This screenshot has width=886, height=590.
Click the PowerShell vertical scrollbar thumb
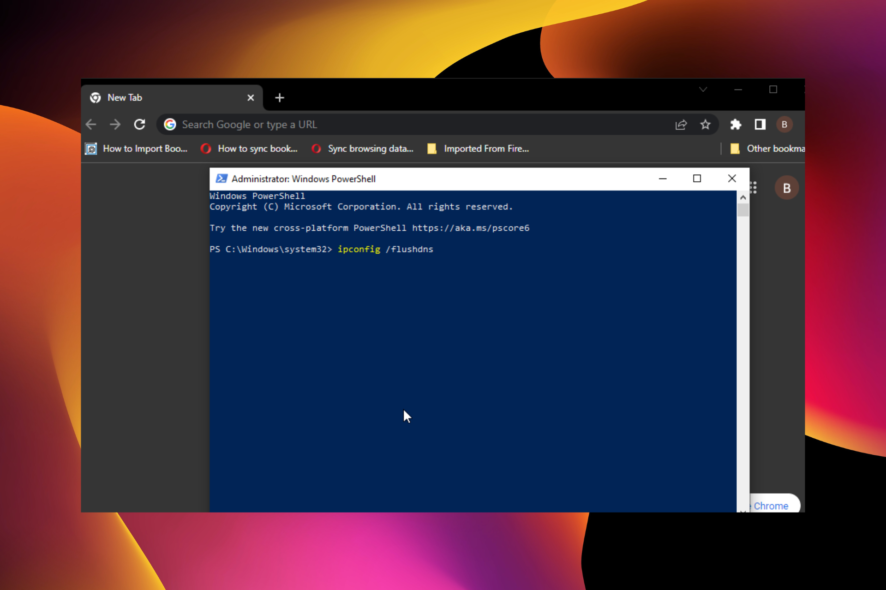click(743, 210)
